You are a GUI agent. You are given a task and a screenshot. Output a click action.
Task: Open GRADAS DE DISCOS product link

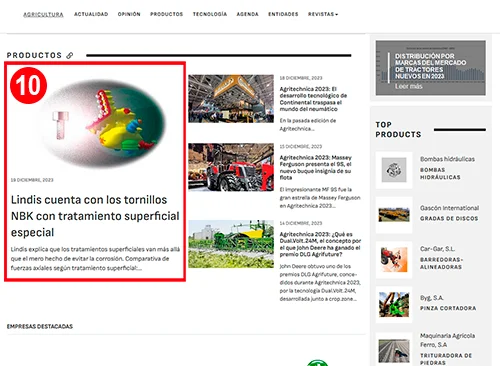(449, 219)
